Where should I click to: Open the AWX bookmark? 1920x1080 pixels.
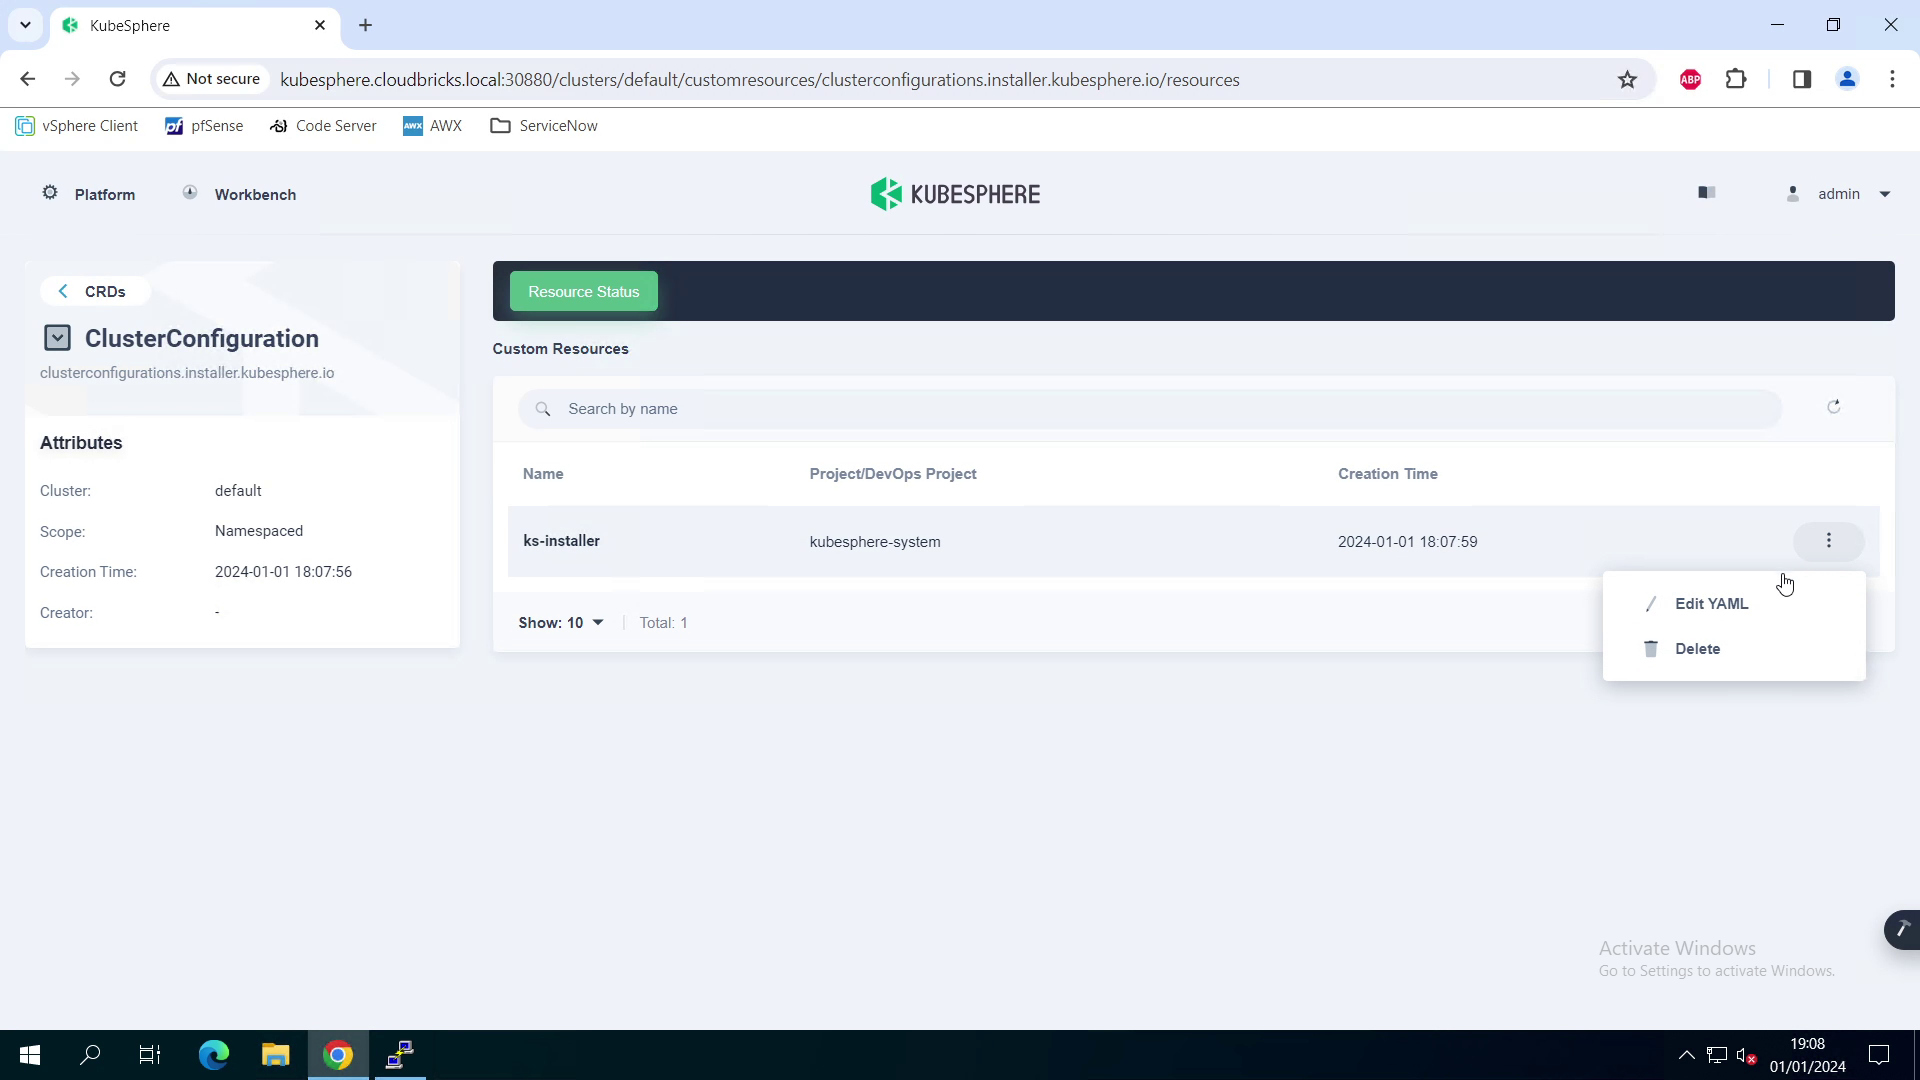coord(432,126)
